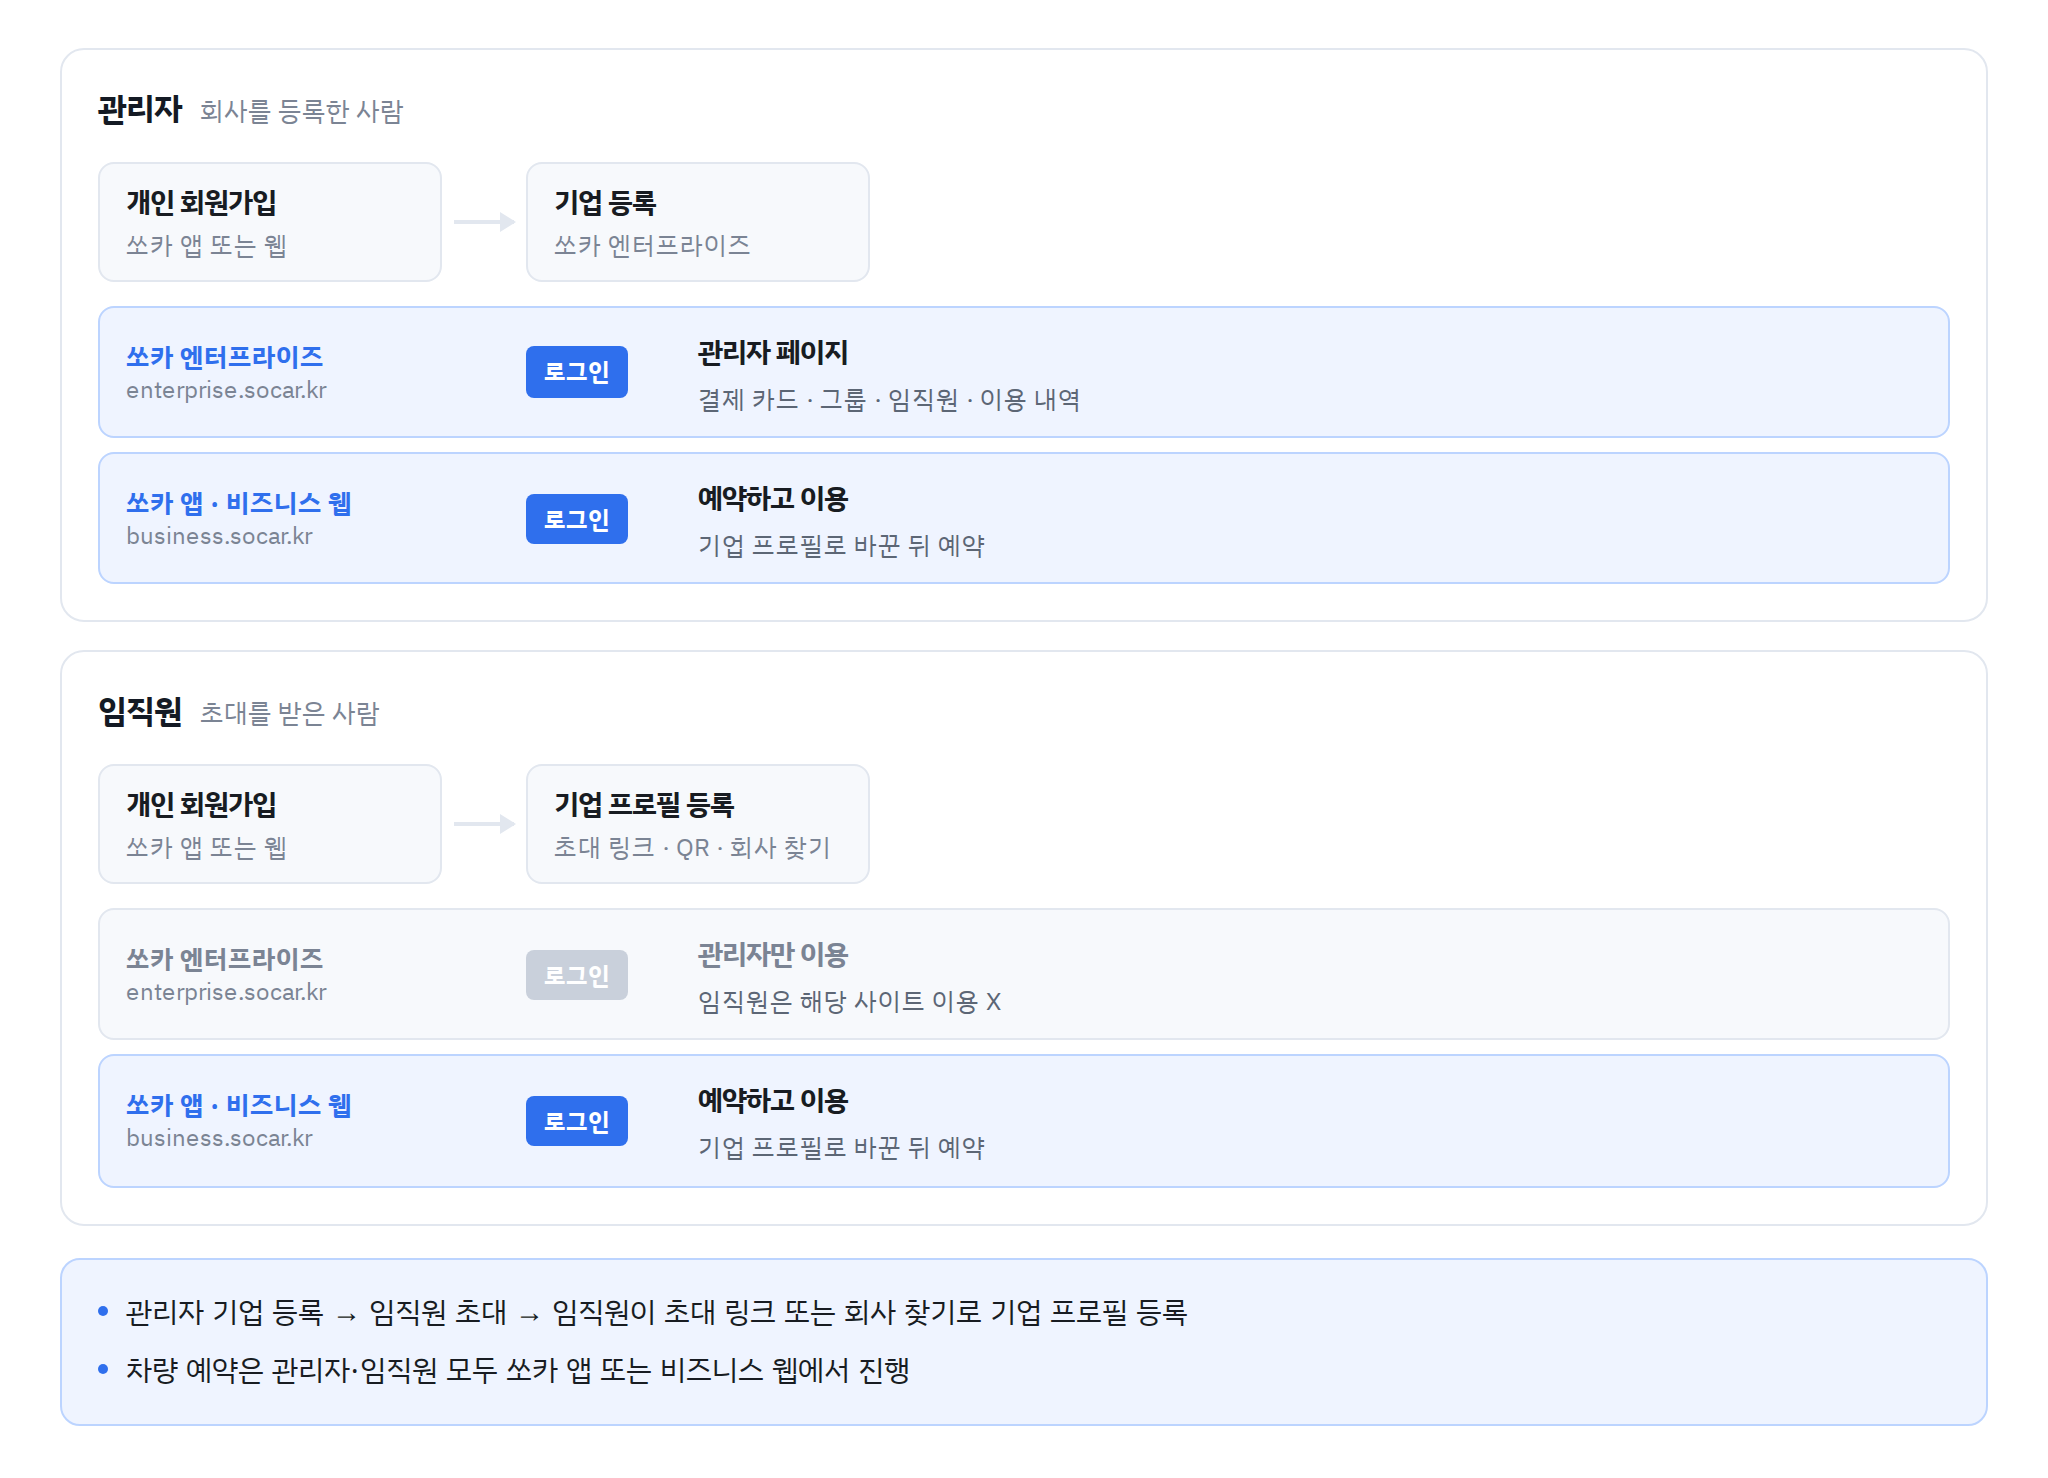Click 예약하고 이용 title in 임직원 section
Screen dimensions: 2048x1478
click(x=773, y=1100)
